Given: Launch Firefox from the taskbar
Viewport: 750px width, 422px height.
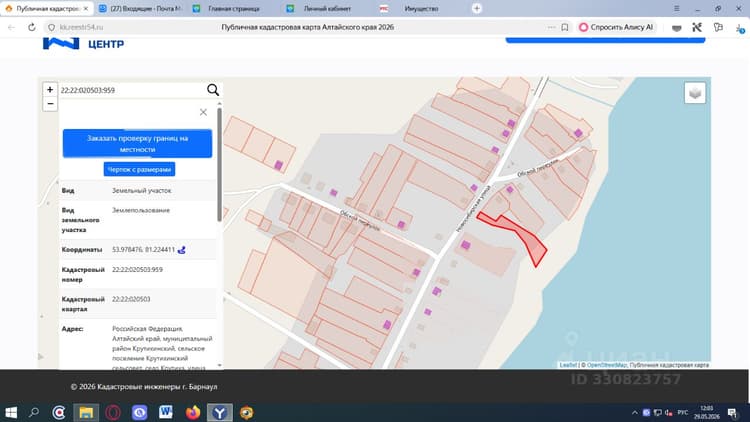Looking at the screenshot, I should [193, 412].
